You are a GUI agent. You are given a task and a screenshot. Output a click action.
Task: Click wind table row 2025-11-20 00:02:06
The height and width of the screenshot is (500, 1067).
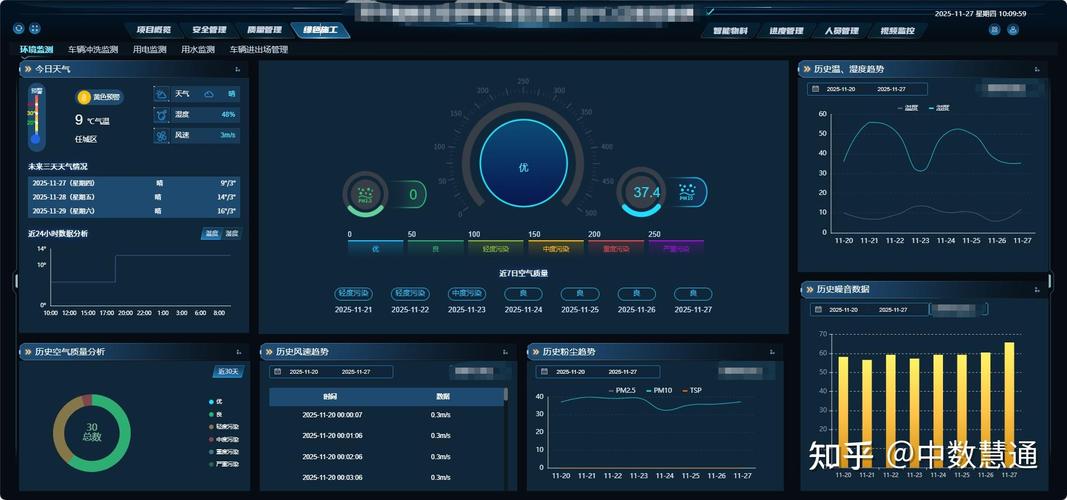pyautogui.click(x=386, y=456)
